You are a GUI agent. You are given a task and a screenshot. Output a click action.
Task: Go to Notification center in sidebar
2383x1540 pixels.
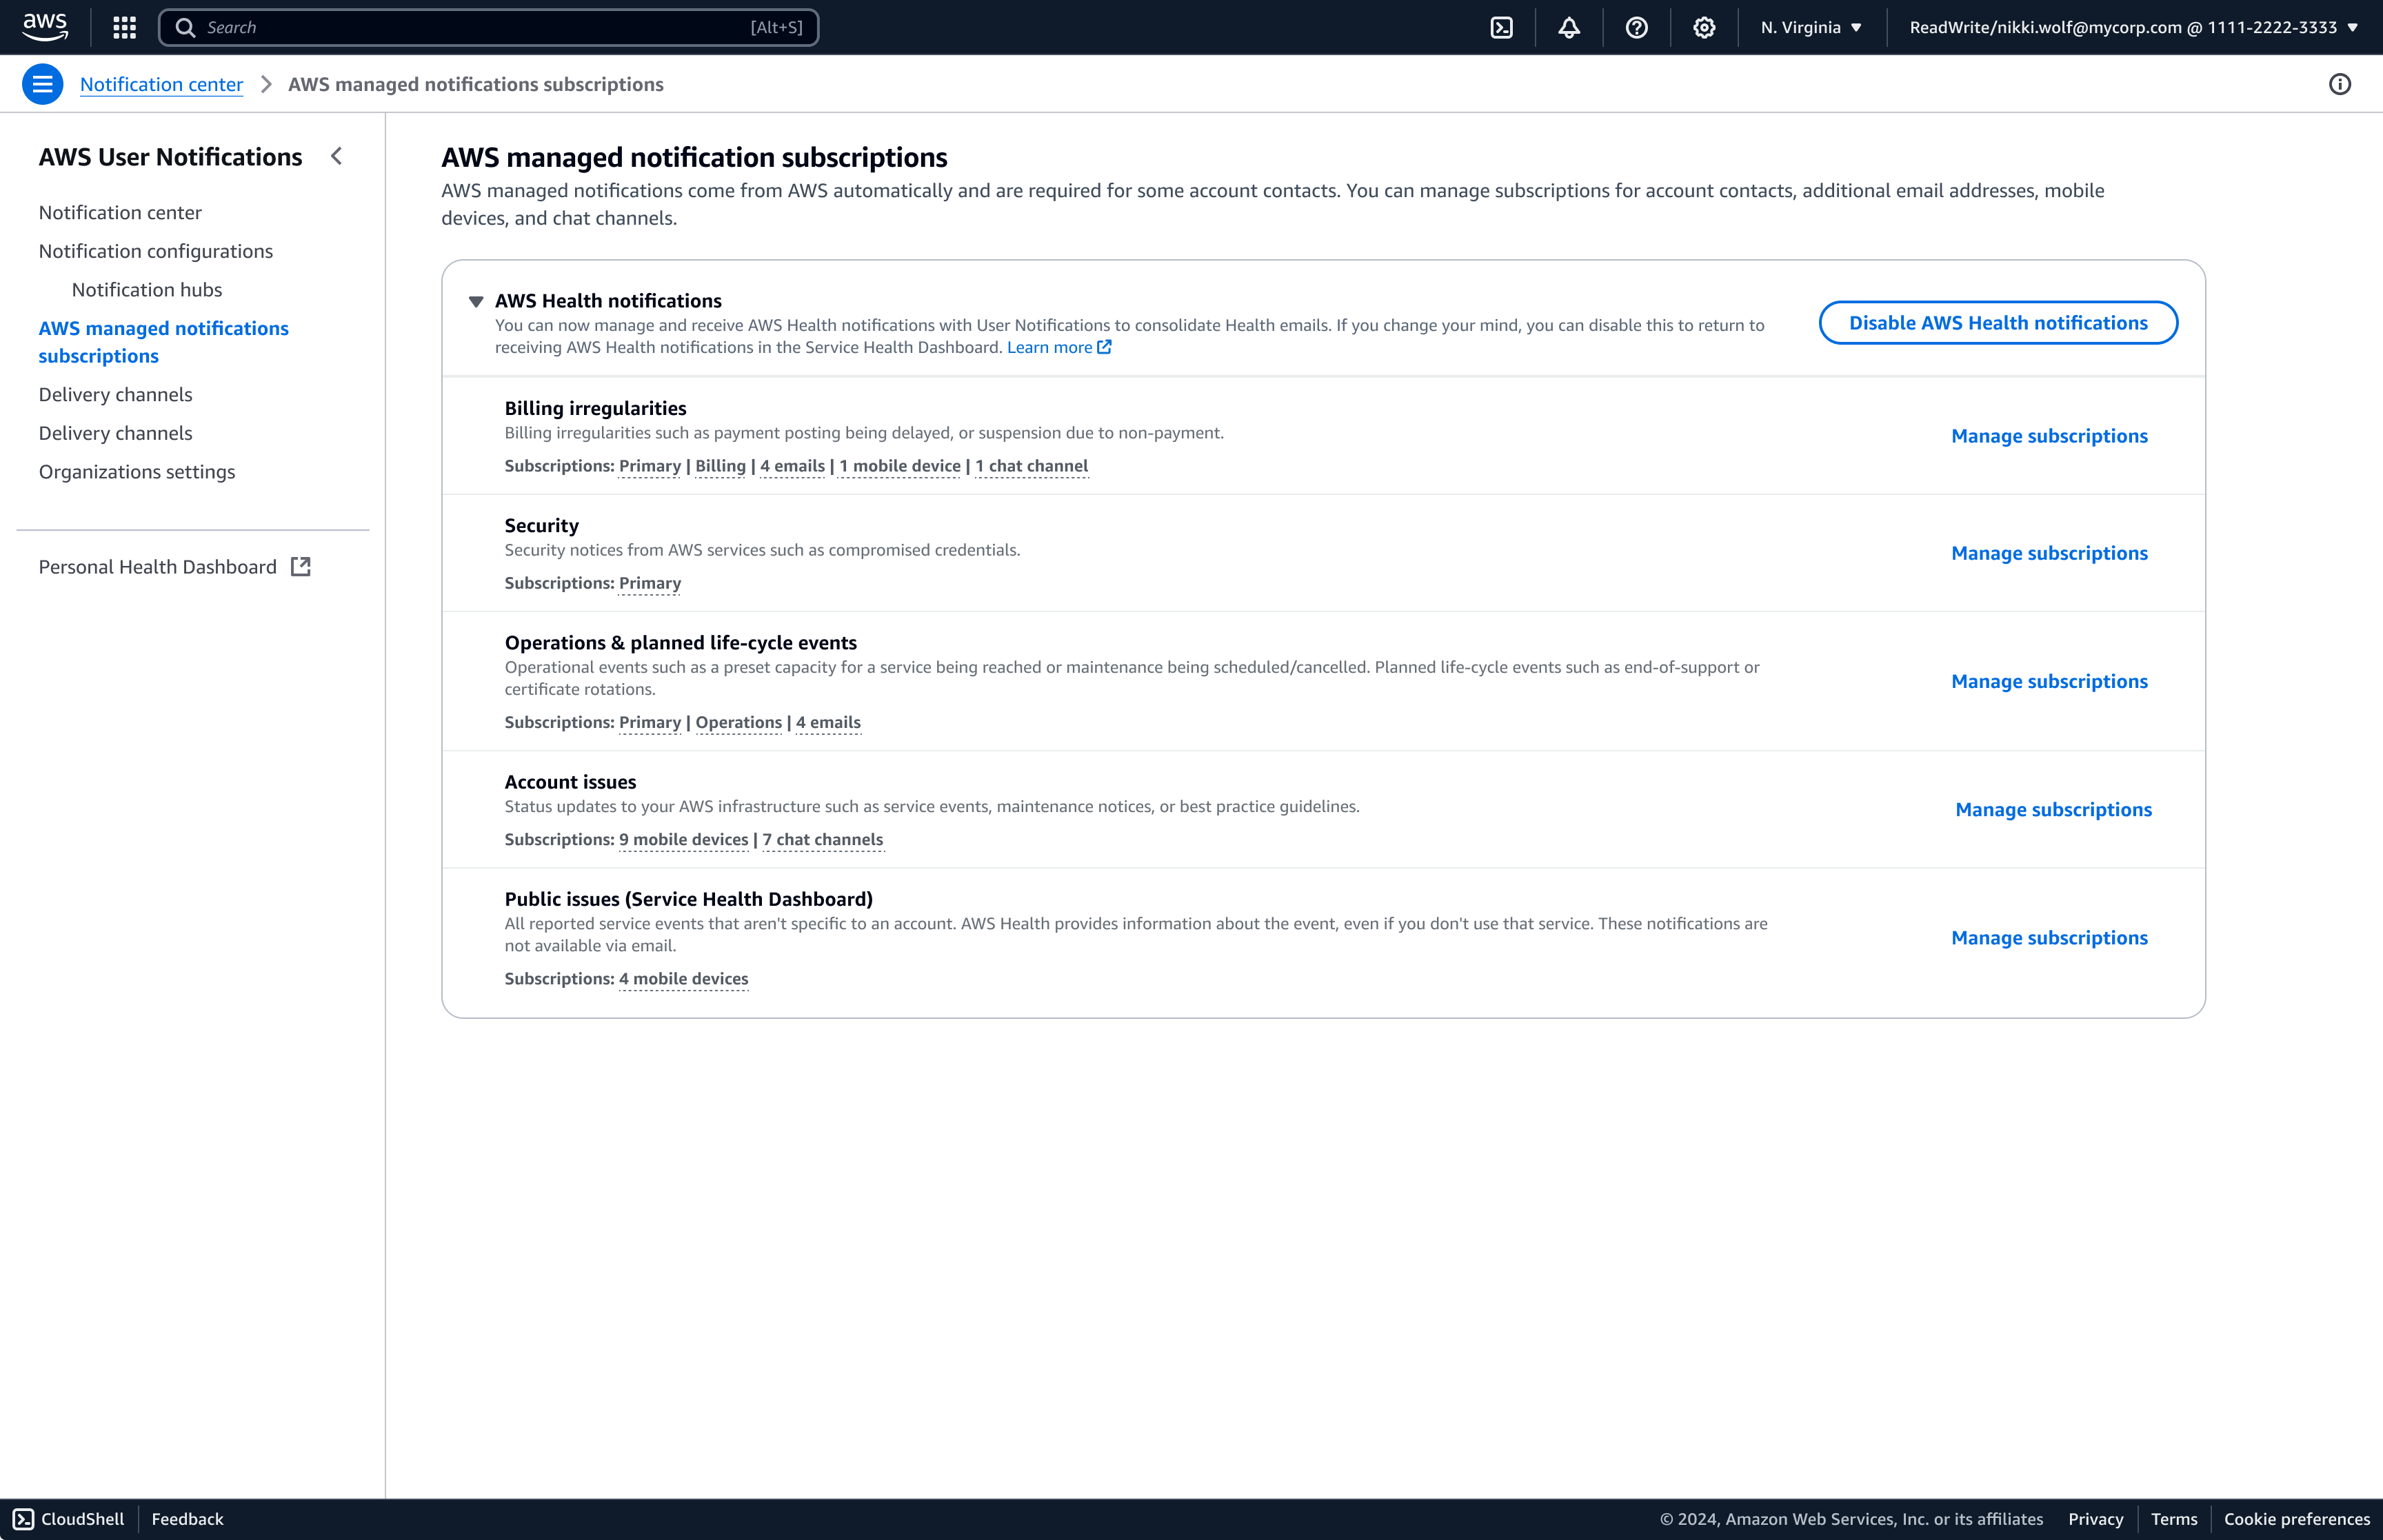[x=120, y=212]
